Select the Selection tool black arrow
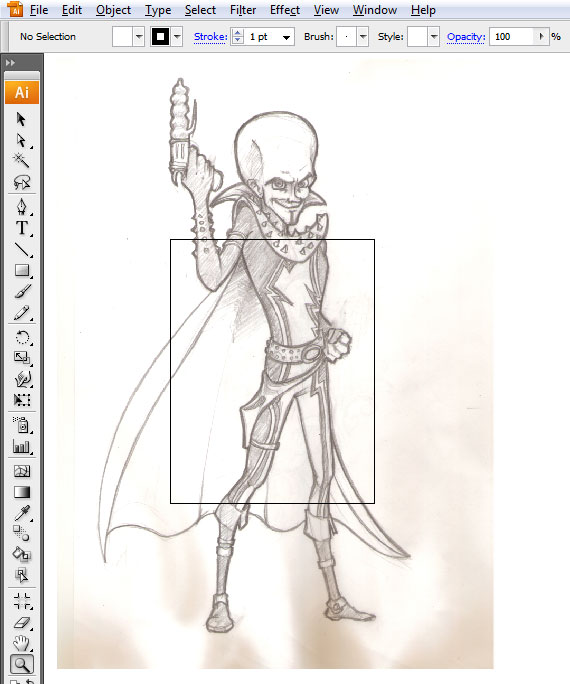The height and width of the screenshot is (684, 570). [21, 119]
